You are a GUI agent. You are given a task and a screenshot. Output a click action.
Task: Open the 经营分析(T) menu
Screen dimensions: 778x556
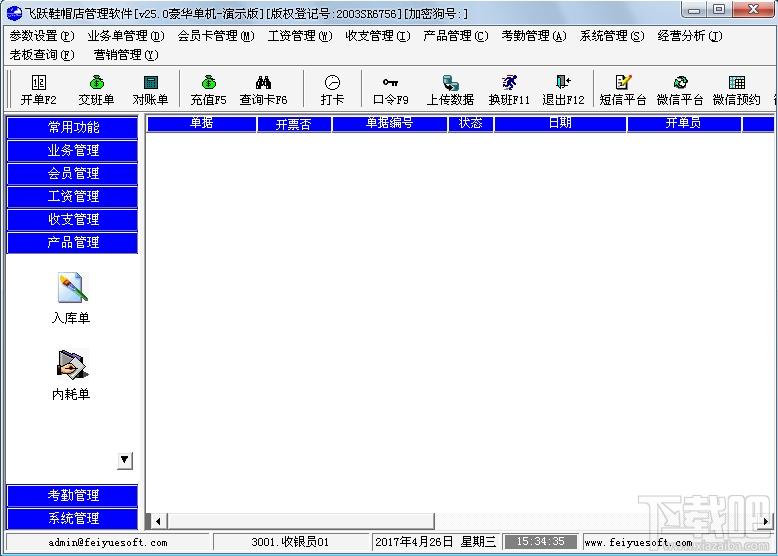tap(690, 36)
